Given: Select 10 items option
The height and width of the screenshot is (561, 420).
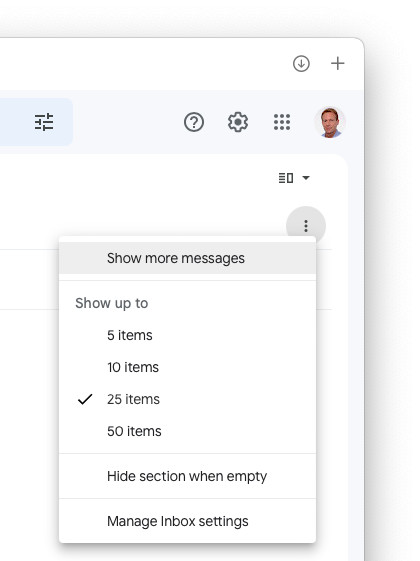Looking at the screenshot, I should click(187, 367).
